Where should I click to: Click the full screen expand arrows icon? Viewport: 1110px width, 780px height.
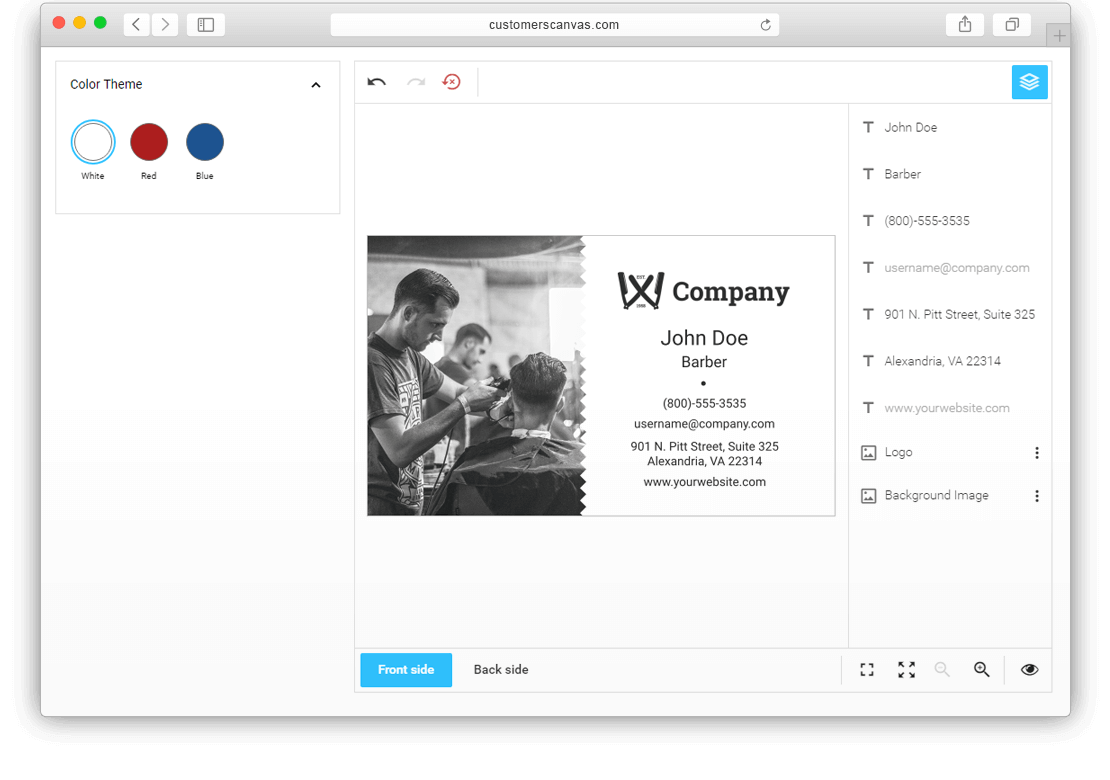(x=906, y=670)
